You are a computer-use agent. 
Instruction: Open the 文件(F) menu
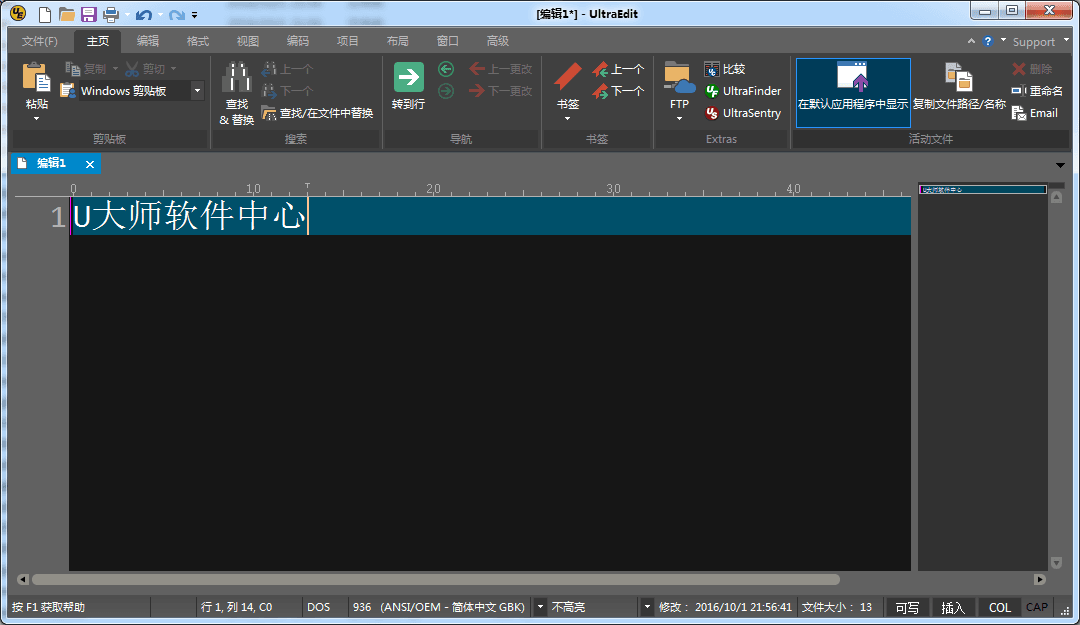[40, 41]
